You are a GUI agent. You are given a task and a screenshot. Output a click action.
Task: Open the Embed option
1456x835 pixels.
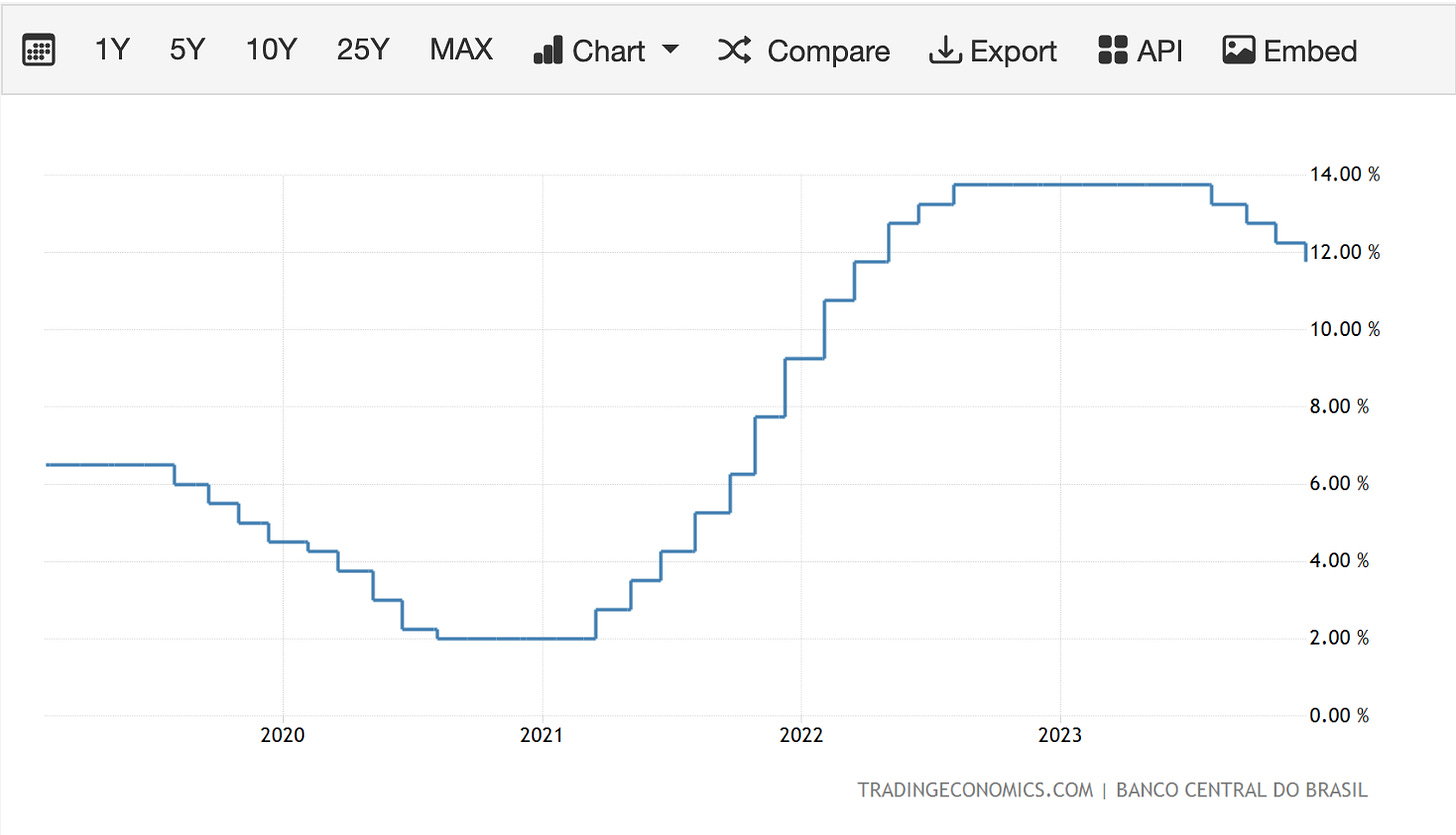click(1310, 50)
